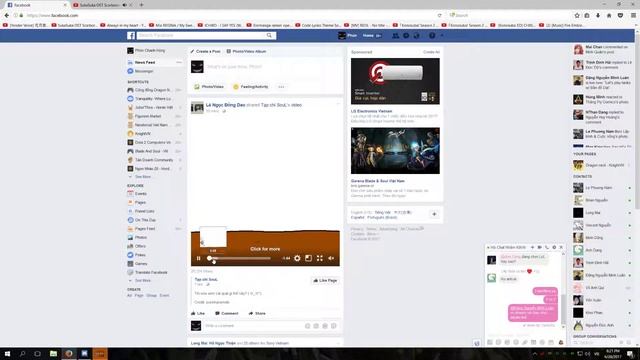The height and width of the screenshot is (360, 640).
Task: Start a voice call in chat window
Action: [x=547, y=247]
